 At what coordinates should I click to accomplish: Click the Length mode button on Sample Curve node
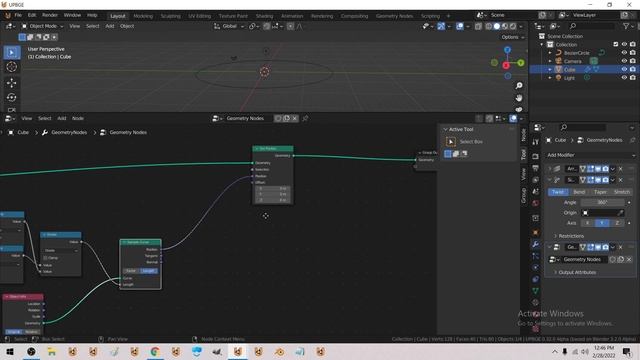(x=148, y=271)
